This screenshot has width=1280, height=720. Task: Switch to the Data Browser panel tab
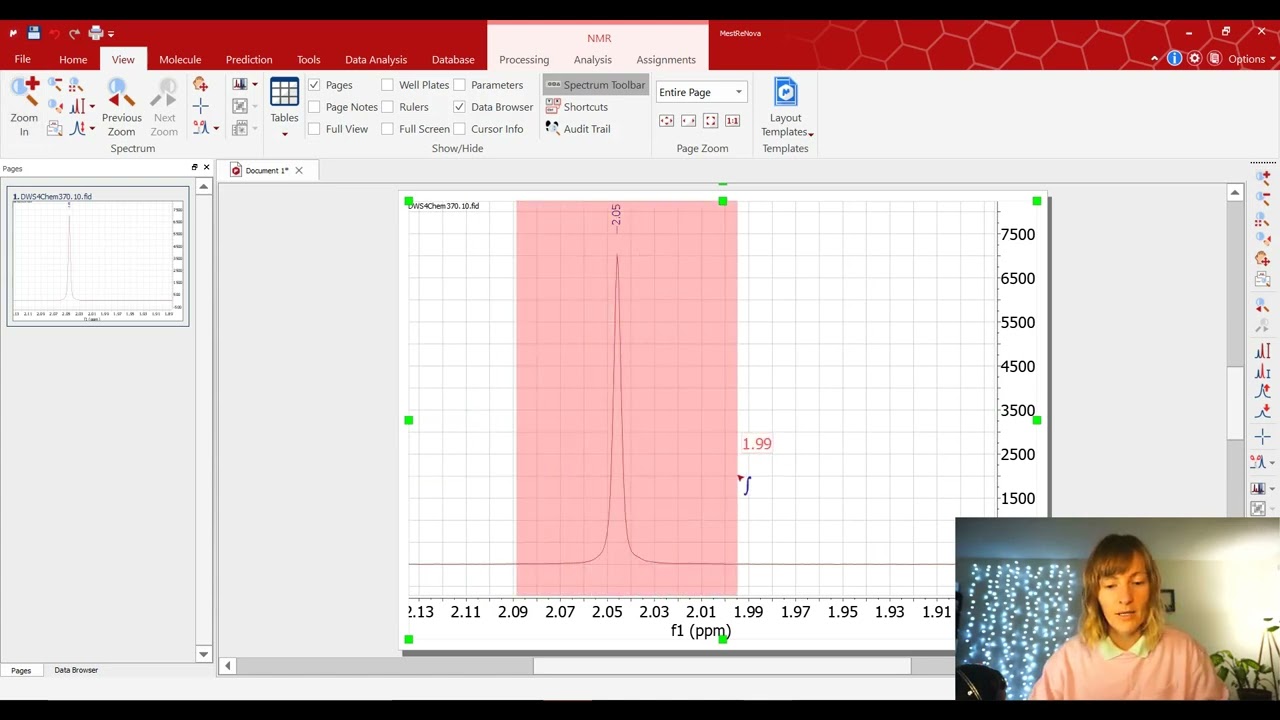tap(76, 670)
